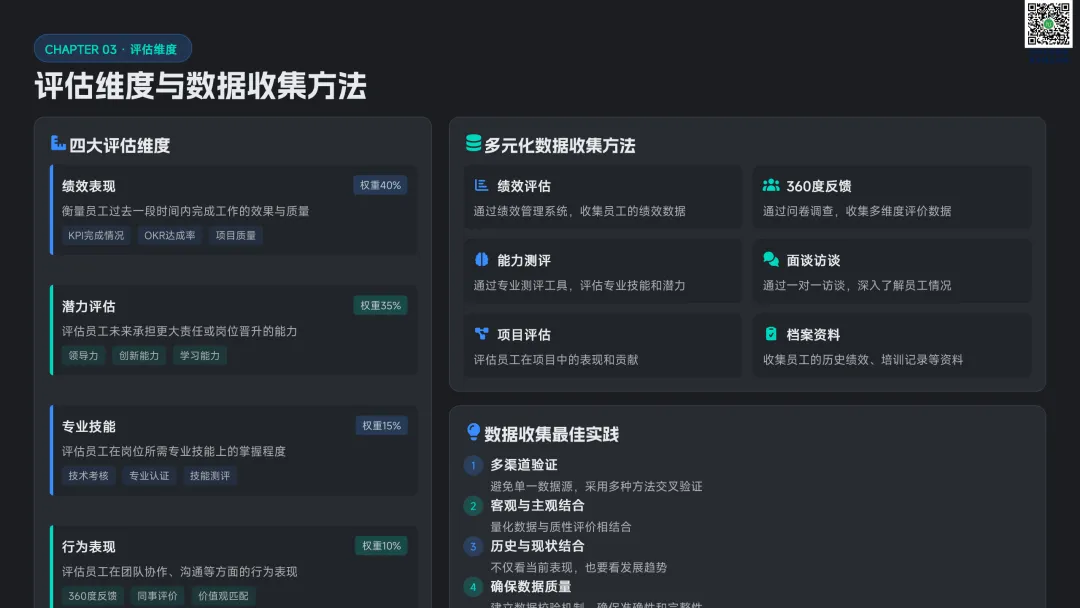
Task: Click the CHAPTER 03 · 评估维度 badge
Action: point(112,49)
